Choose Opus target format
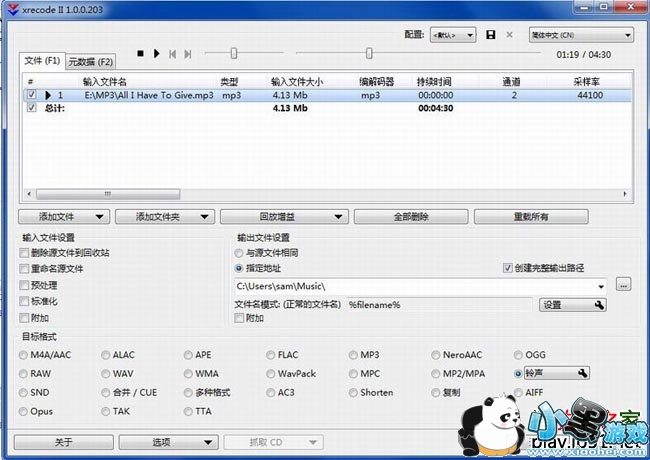The image size is (650, 460). [x=23, y=412]
